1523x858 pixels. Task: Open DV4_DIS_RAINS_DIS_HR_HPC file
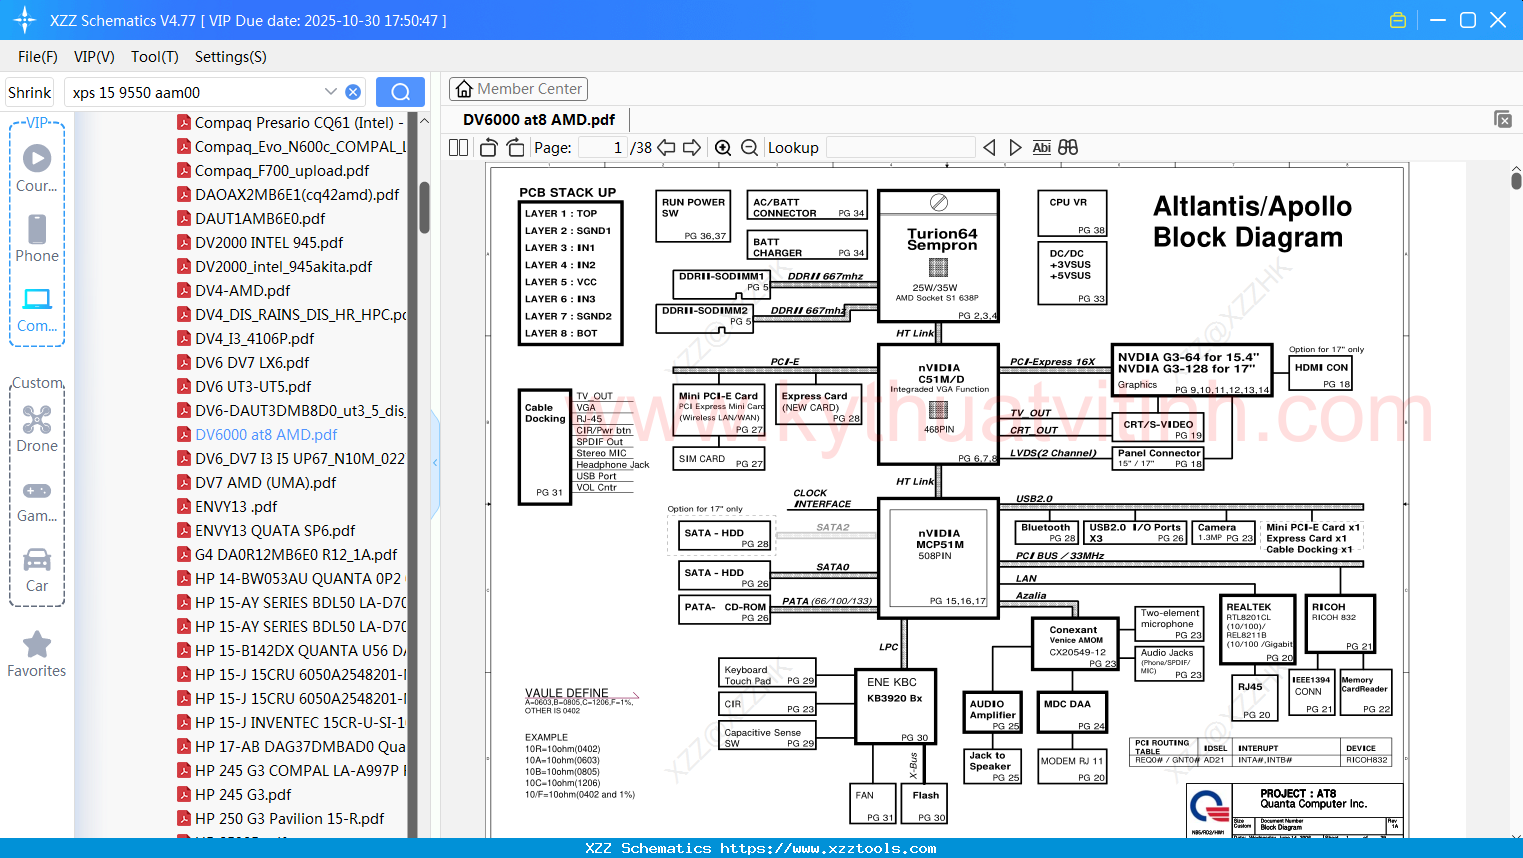point(291,315)
